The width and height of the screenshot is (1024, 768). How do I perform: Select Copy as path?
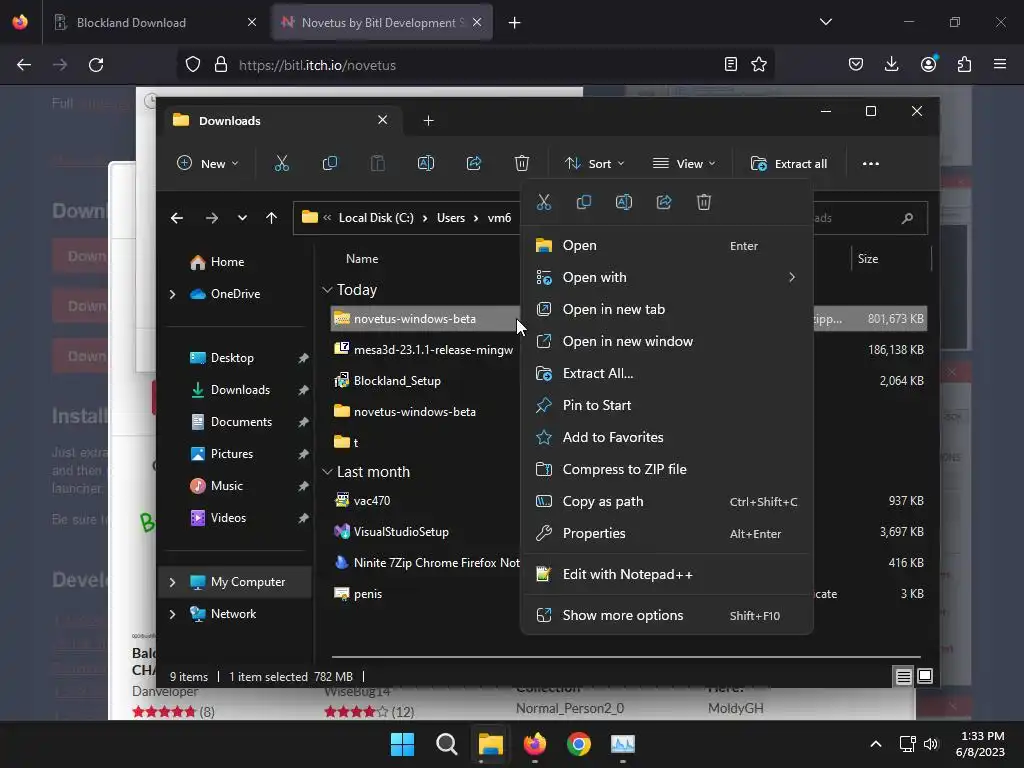(666, 502)
